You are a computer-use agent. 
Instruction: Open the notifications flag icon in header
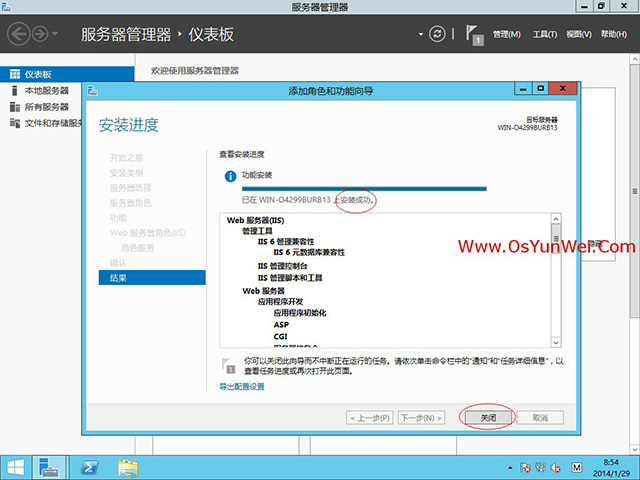coord(474,35)
